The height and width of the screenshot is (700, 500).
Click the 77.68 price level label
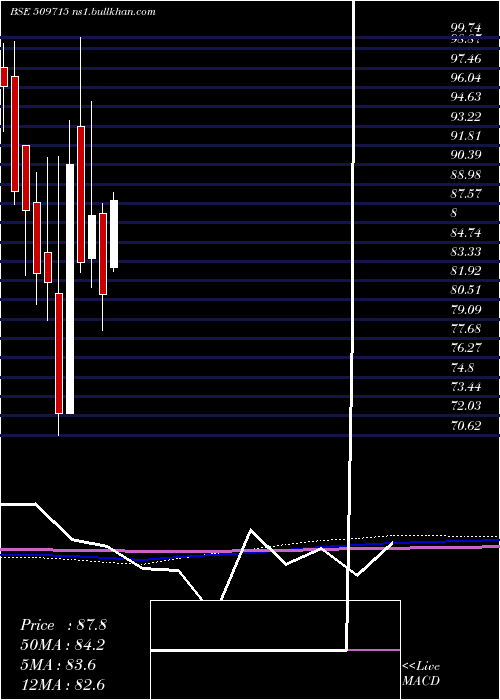coord(466,329)
